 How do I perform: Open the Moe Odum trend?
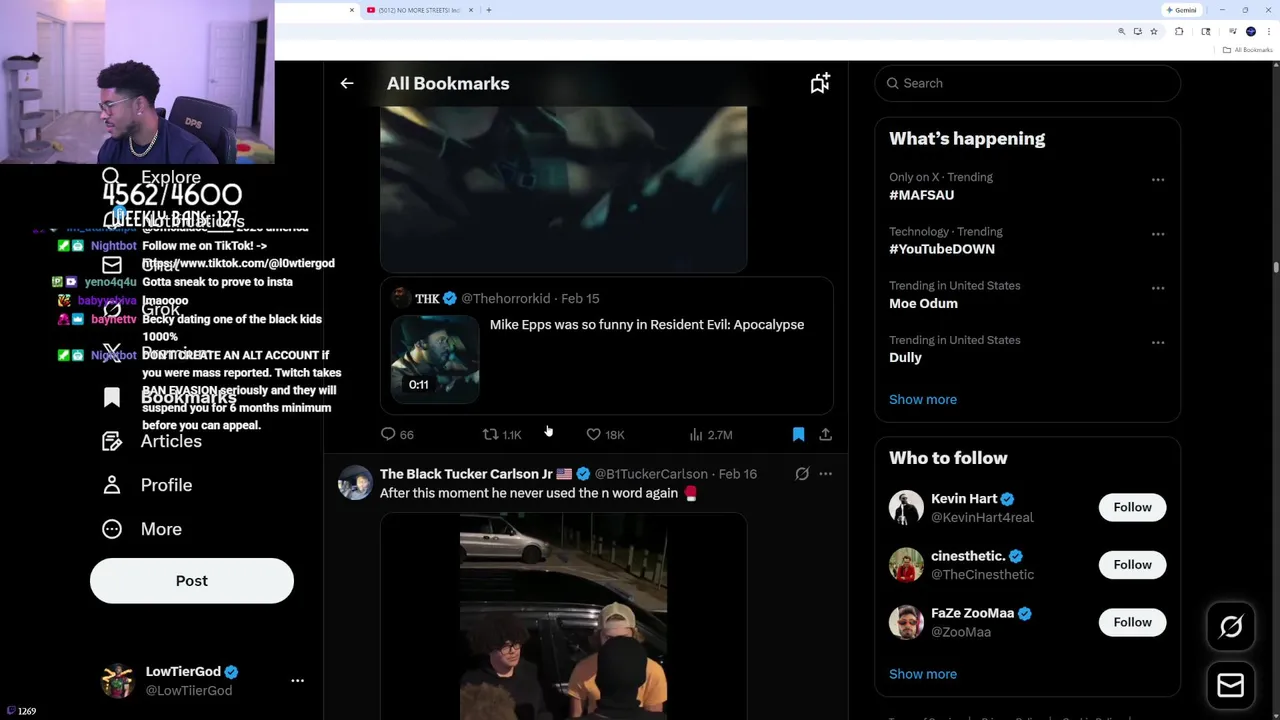(923, 303)
